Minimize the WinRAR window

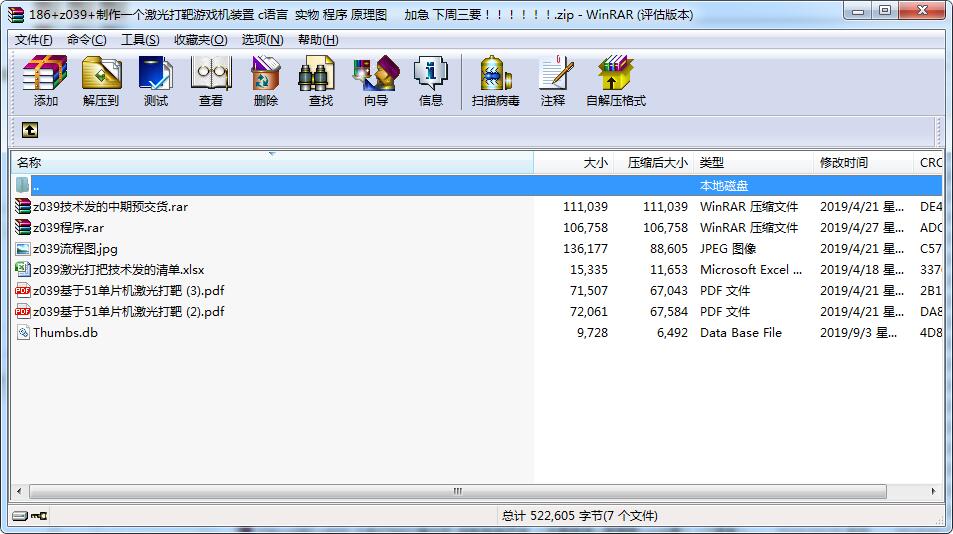point(858,11)
